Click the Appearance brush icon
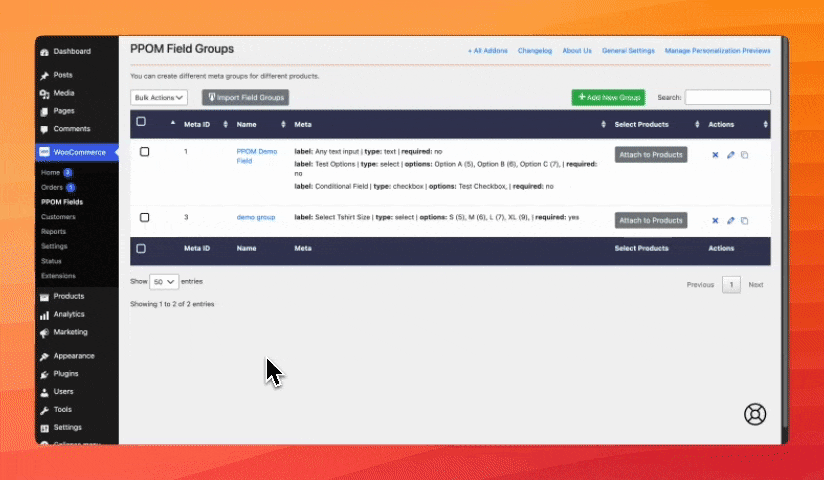This screenshot has width=824, height=480. [44, 356]
